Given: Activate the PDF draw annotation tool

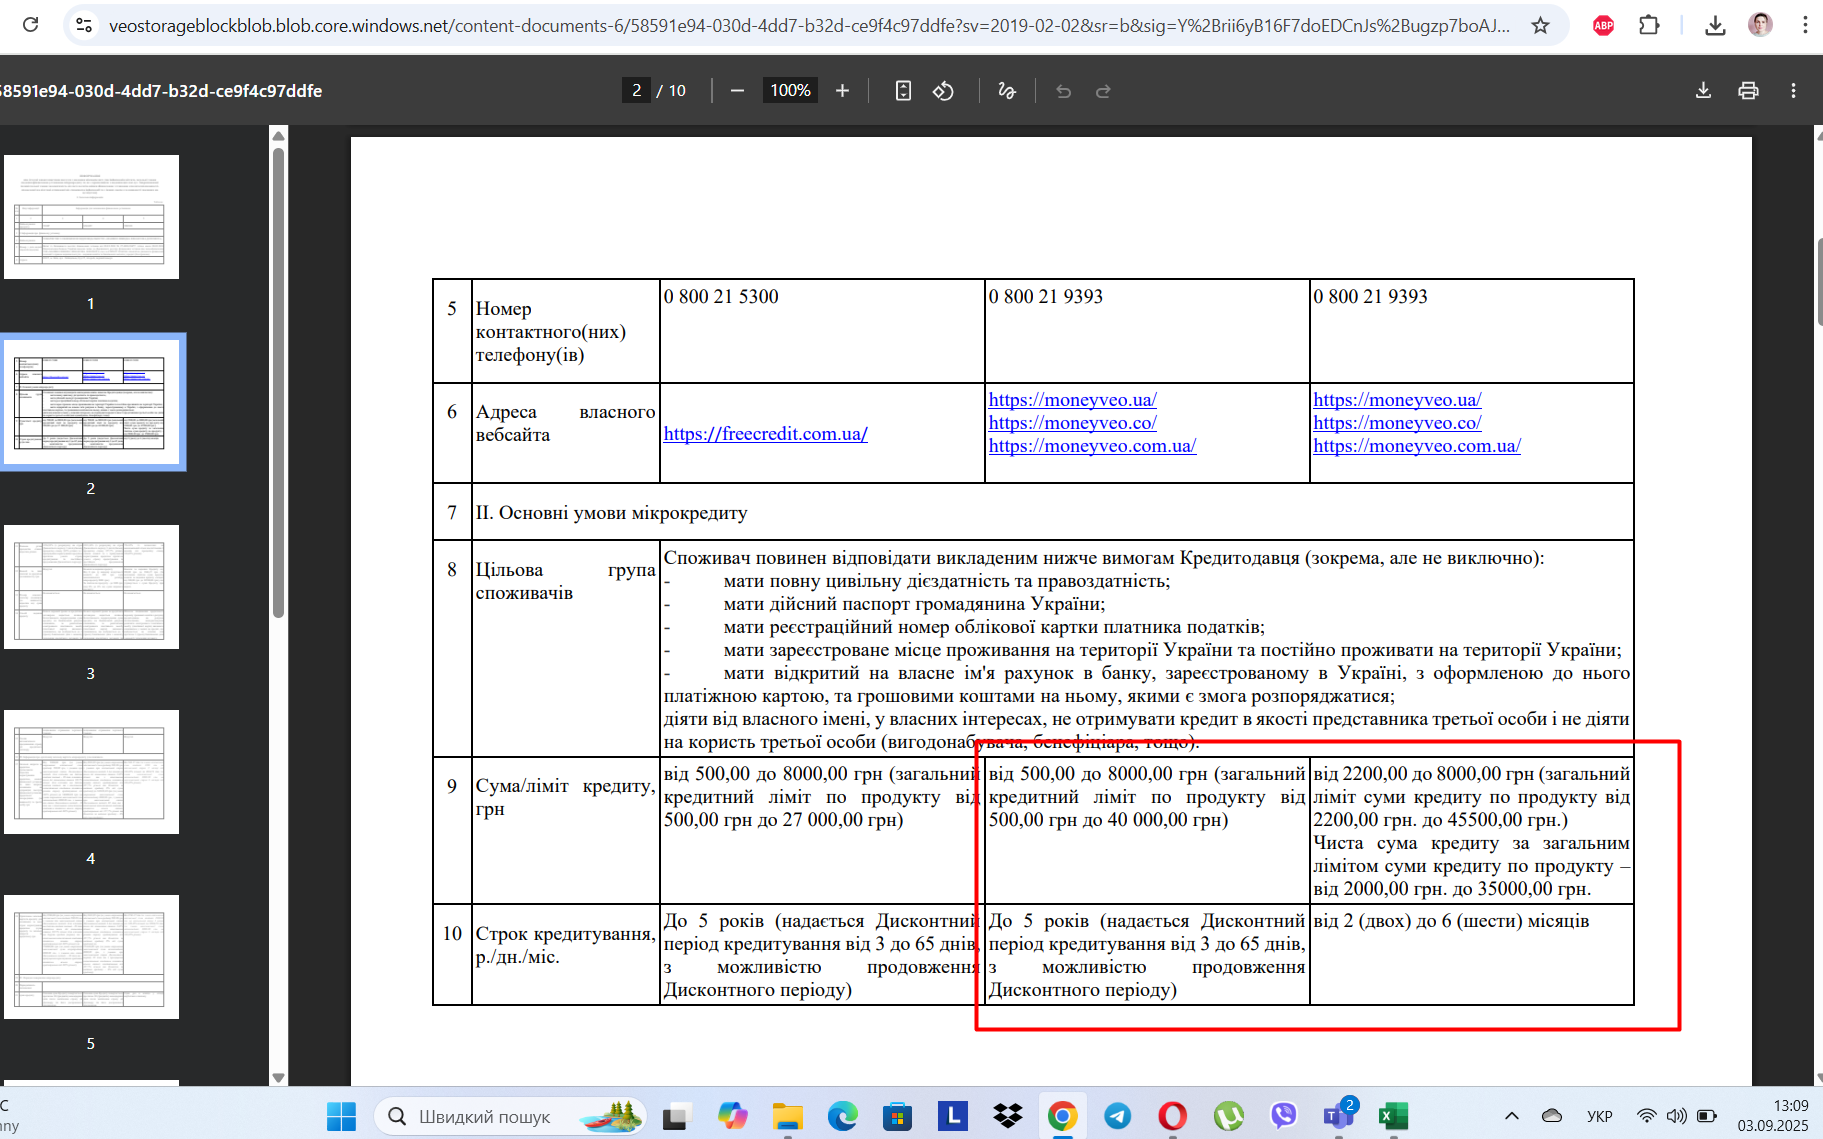Looking at the screenshot, I should 1006,91.
